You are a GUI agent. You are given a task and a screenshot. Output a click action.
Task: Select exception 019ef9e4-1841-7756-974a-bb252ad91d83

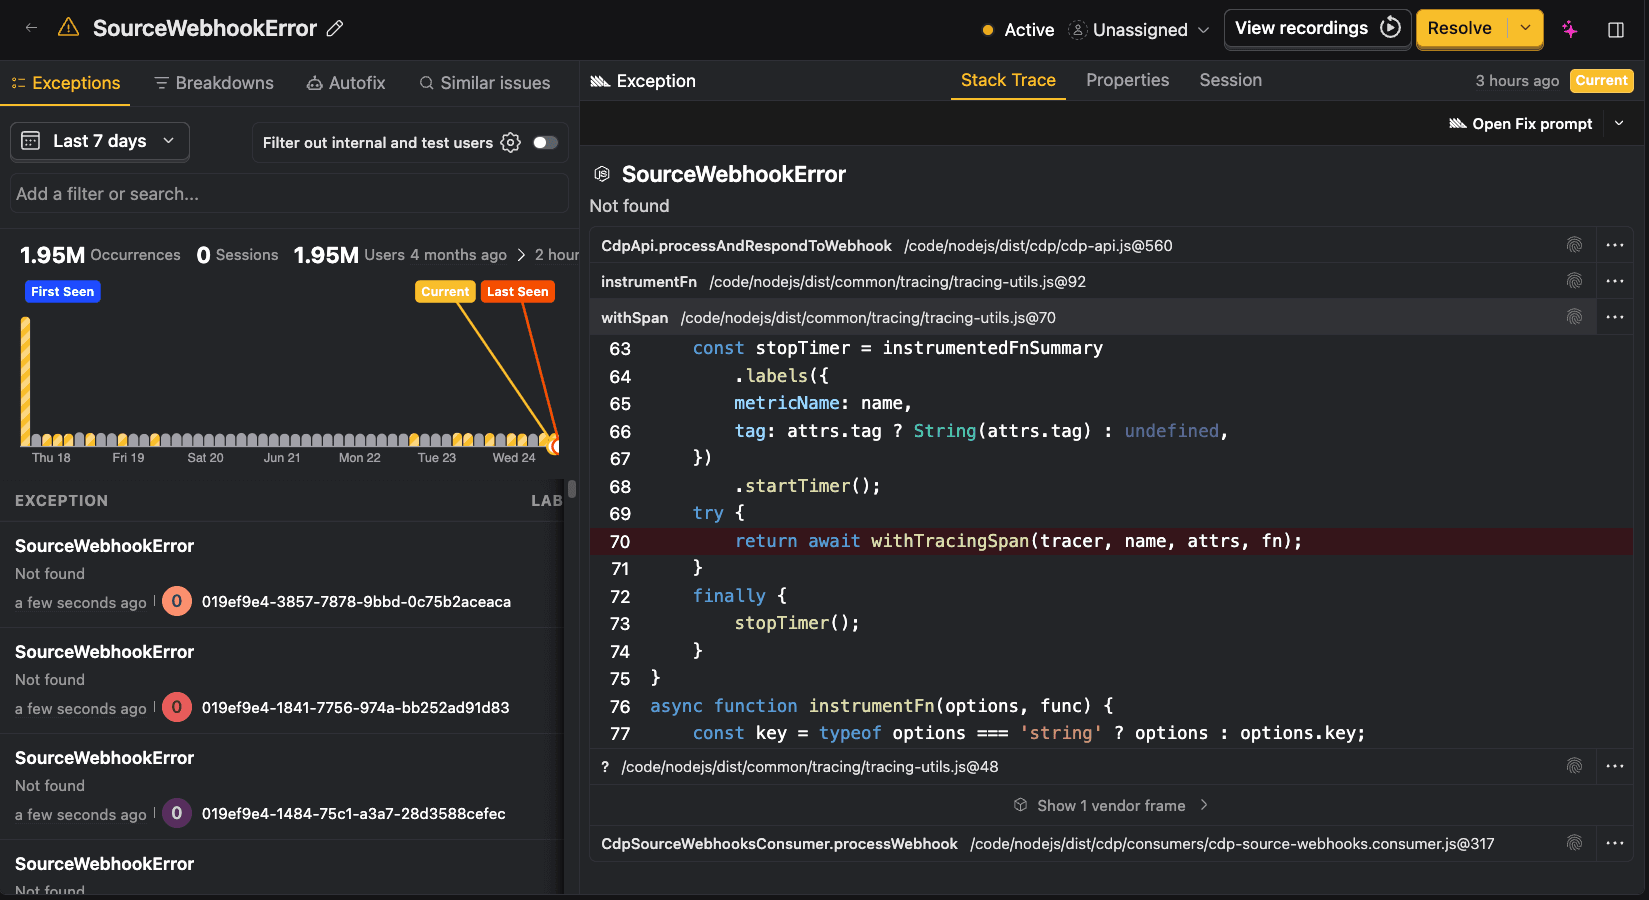[x=282, y=680]
